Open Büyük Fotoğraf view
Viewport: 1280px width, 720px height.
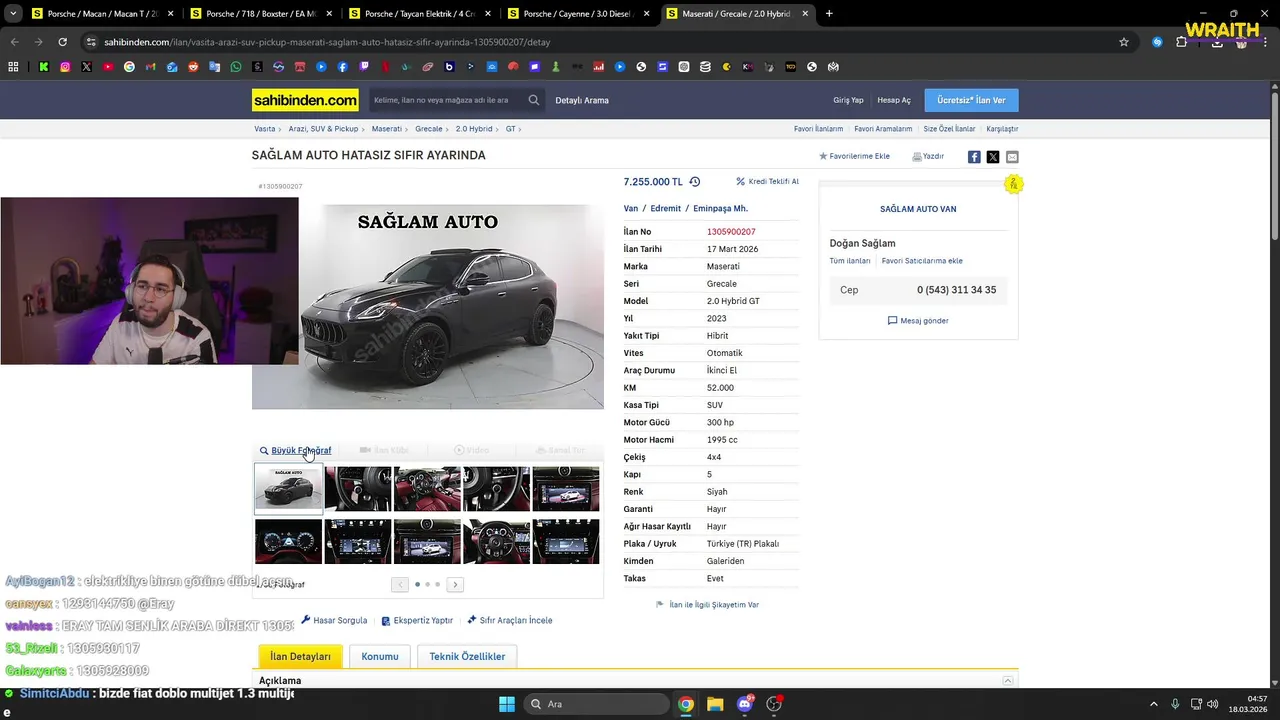[x=295, y=451]
